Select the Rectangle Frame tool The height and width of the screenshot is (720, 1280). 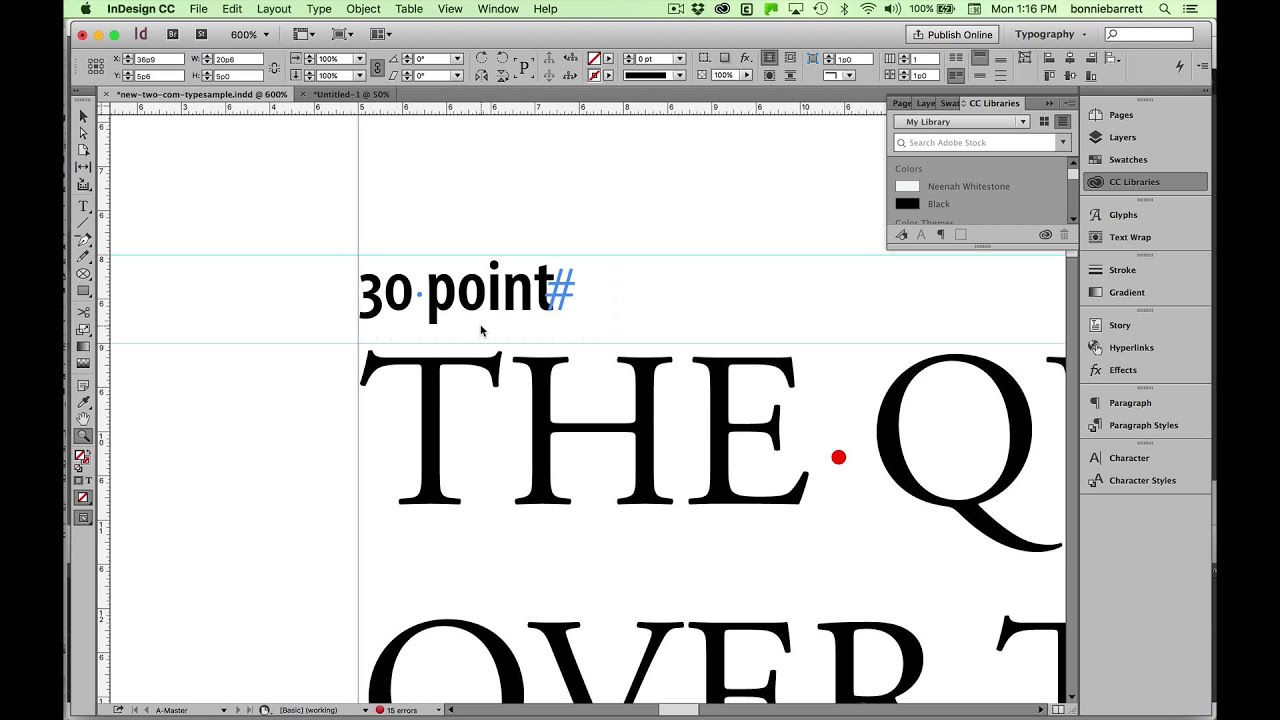83,274
